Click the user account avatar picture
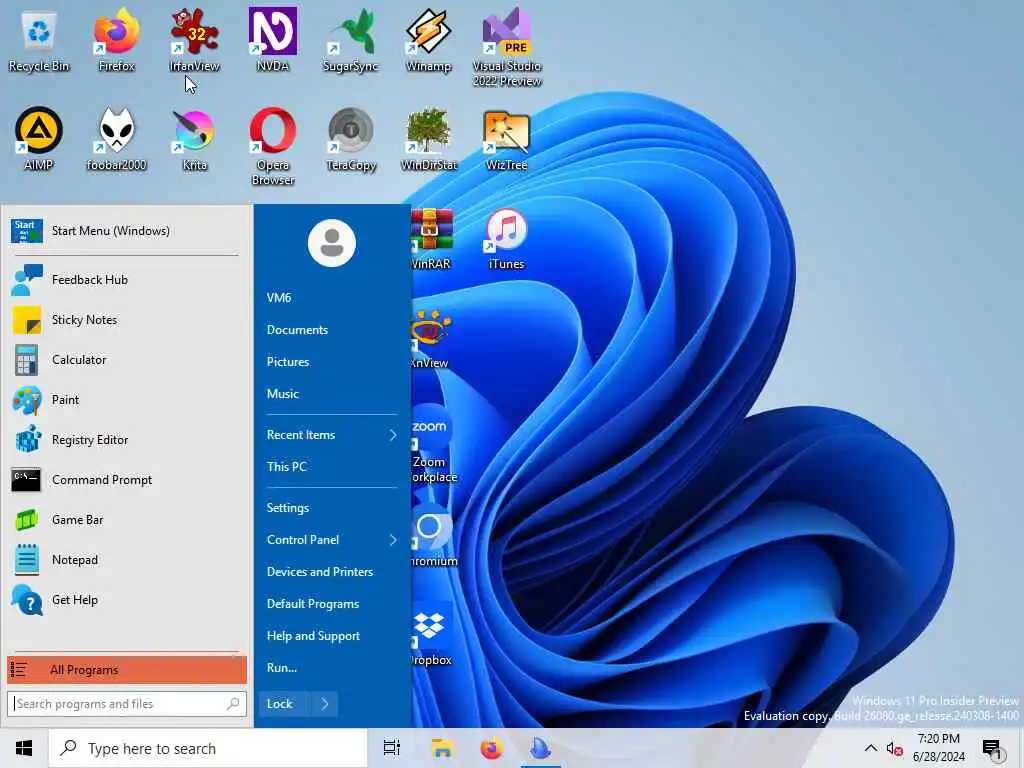Viewport: 1024px width, 768px height. tap(332, 243)
